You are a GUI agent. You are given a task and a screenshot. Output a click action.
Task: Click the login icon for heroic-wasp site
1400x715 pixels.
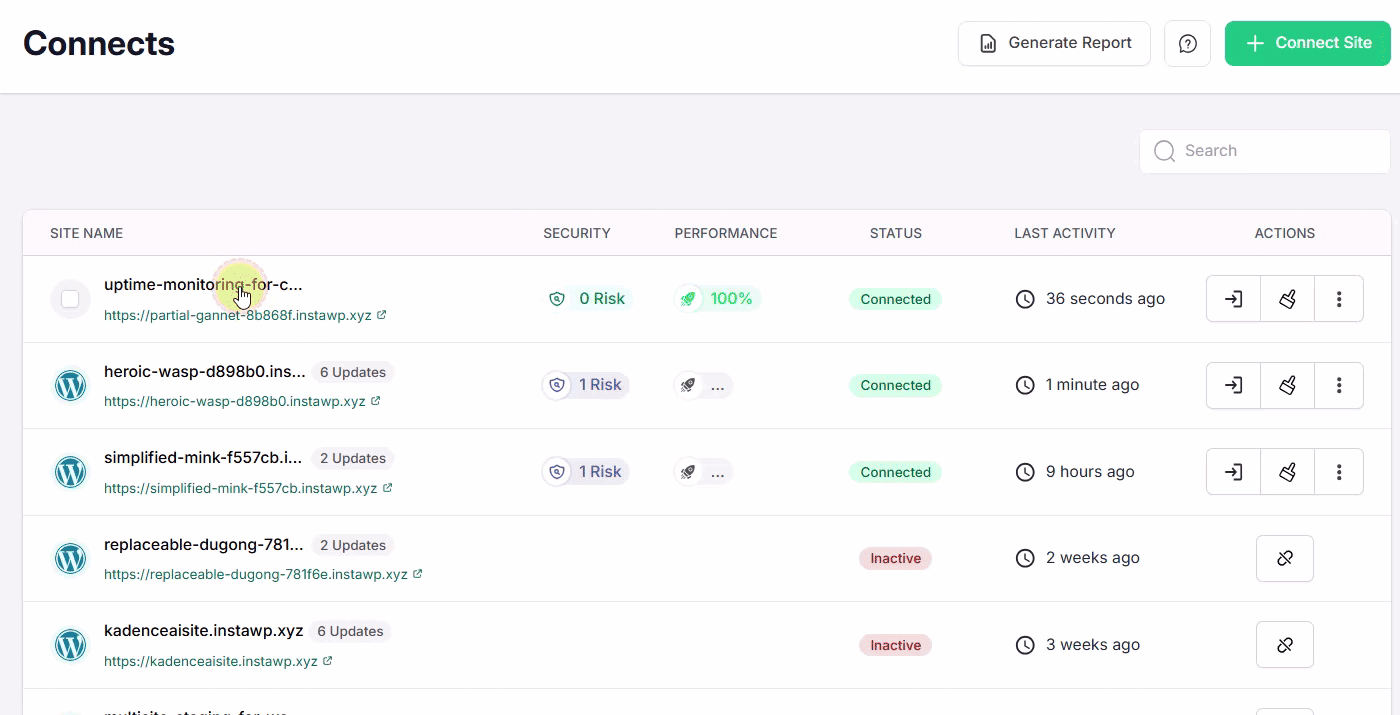pos(1234,385)
